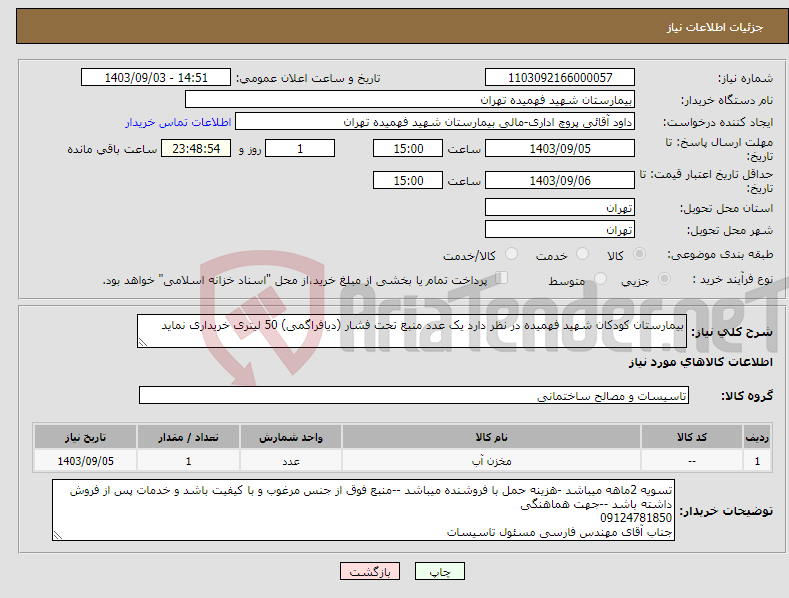
Task: Click the تعداد / مقدار column header
Action: tap(188, 437)
